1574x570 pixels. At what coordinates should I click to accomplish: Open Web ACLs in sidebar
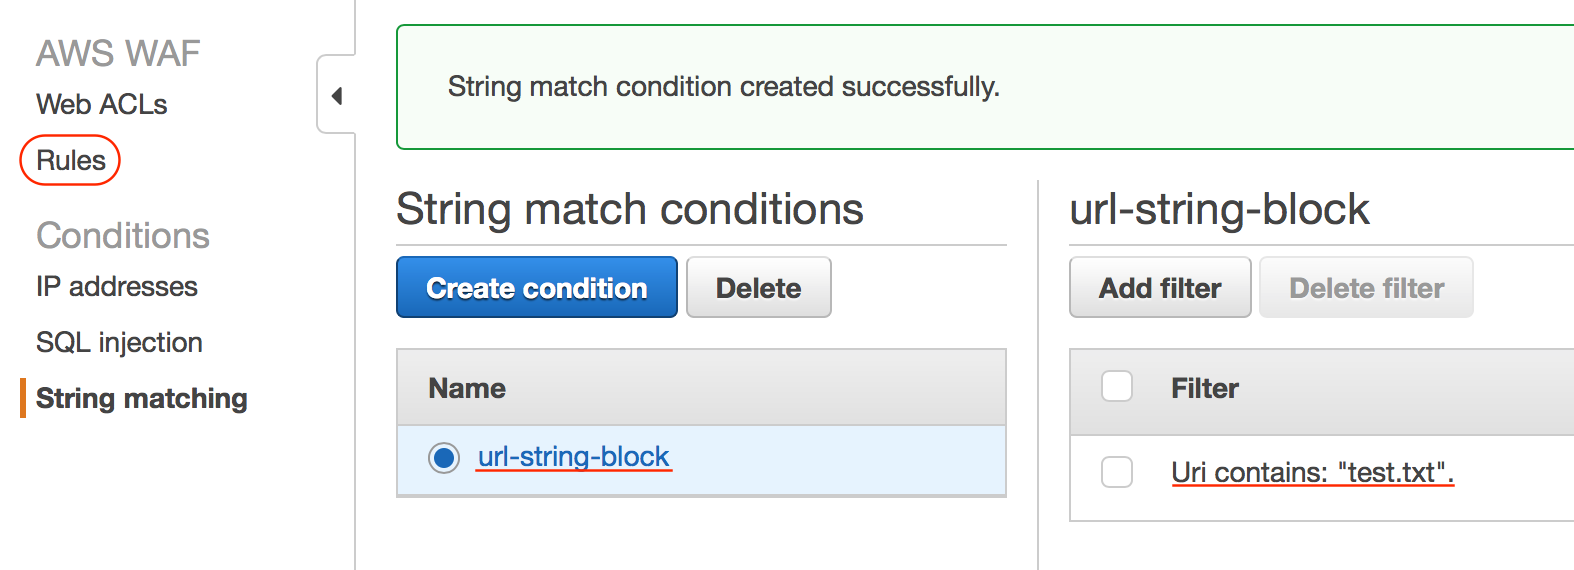[101, 105]
